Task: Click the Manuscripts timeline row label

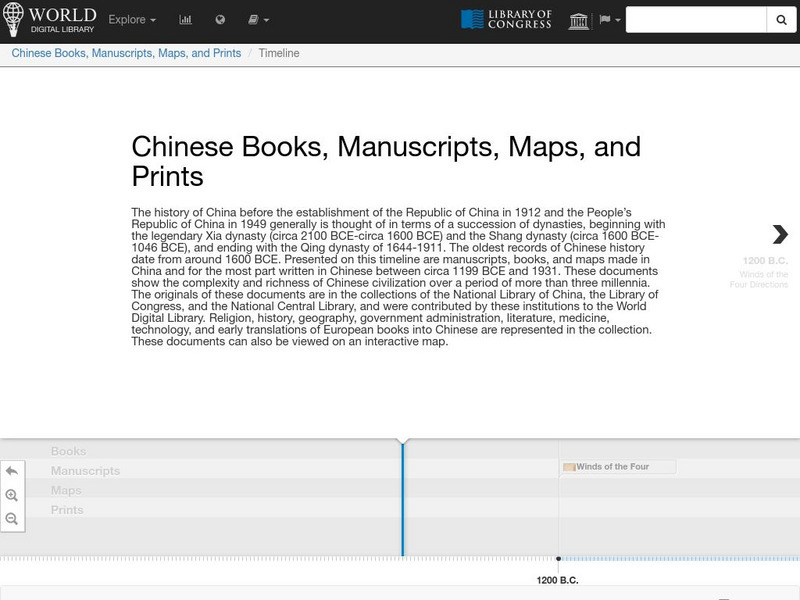Action: [x=85, y=471]
